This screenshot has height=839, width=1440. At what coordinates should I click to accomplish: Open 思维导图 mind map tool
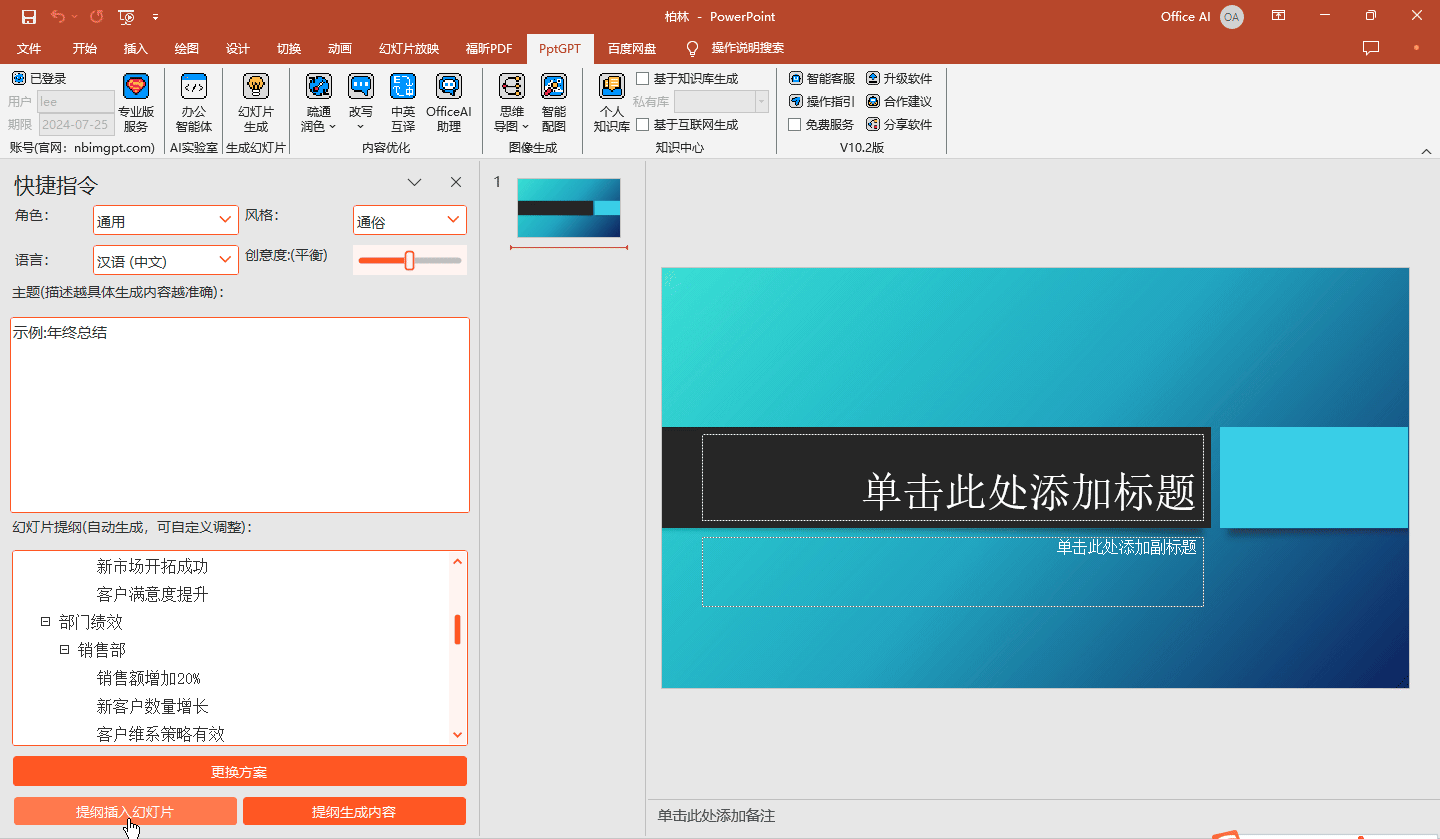point(511,103)
